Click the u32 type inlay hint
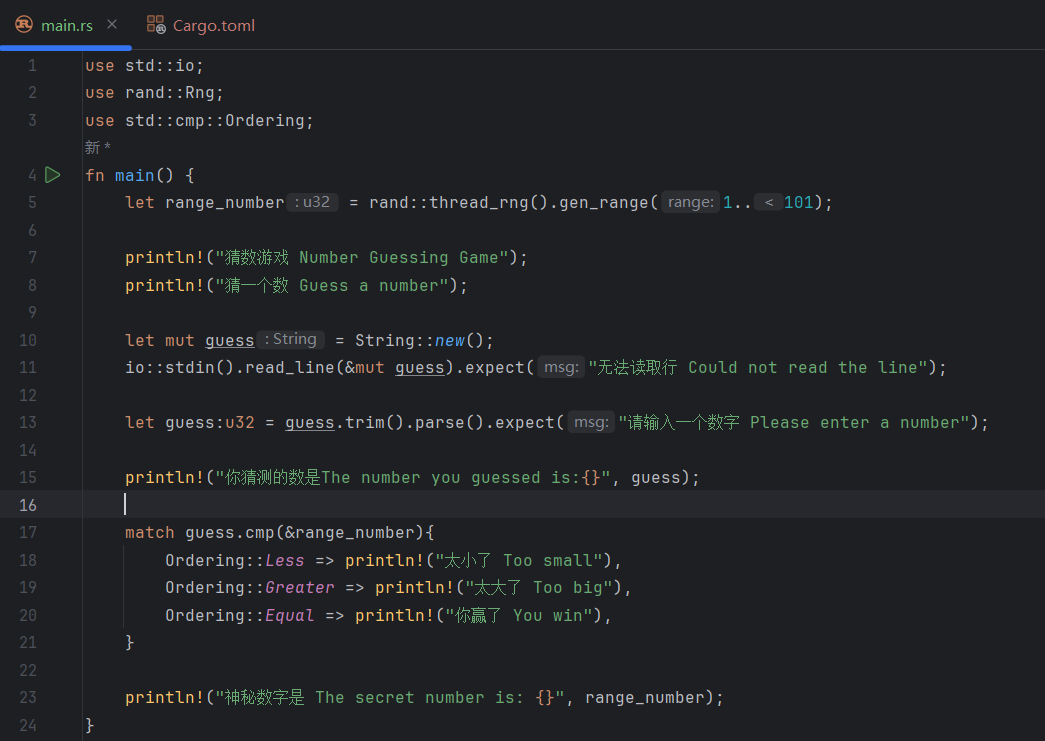The image size is (1045, 741). [313, 202]
